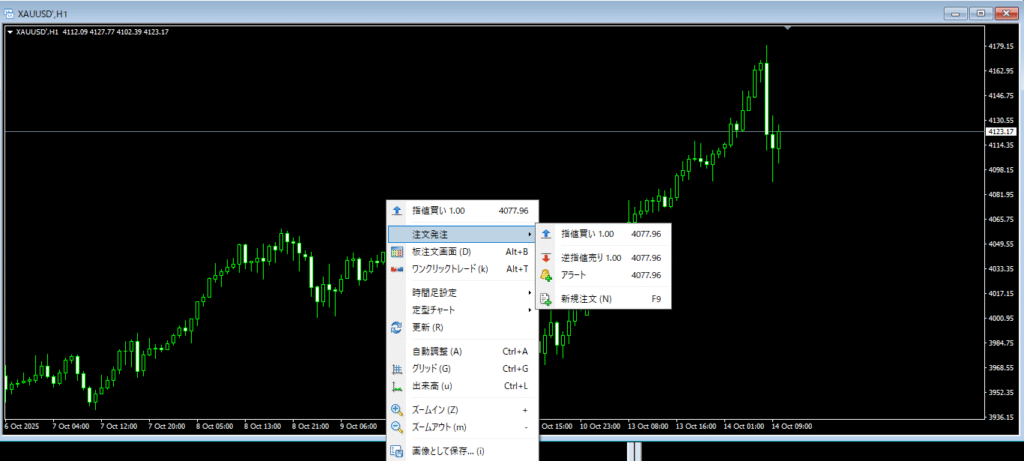This screenshot has height=461, width=1024.
Task: Choose 画像として保存 from the context menu
Action: click(450, 451)
